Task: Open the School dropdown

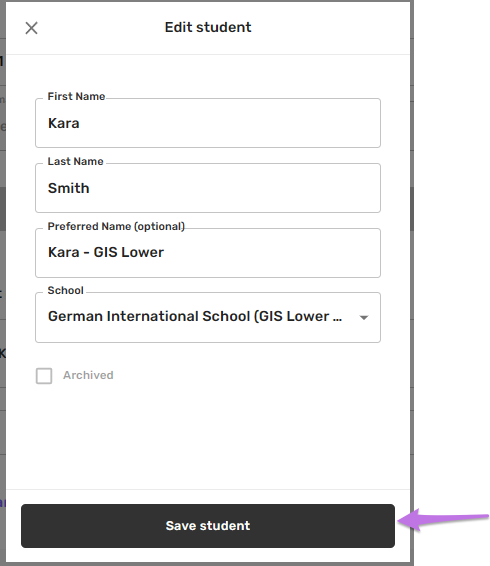Action: click(208, 317)
